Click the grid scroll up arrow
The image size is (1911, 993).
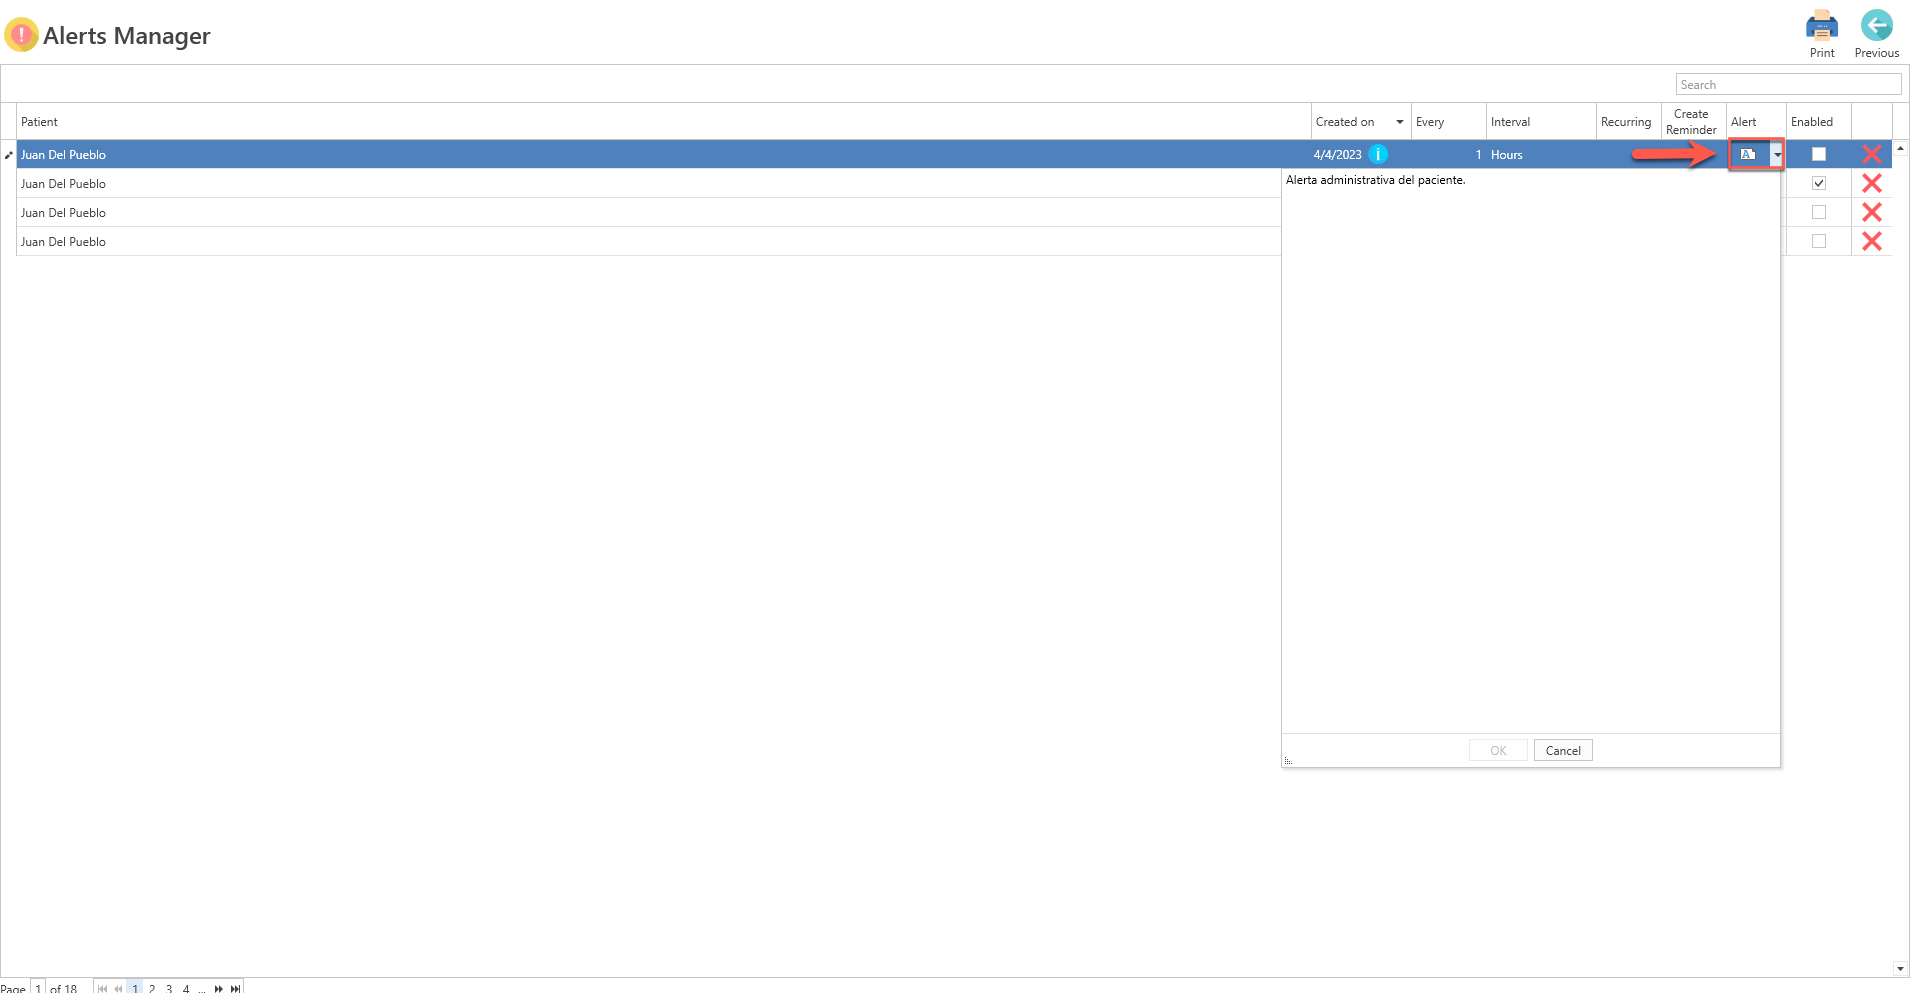pyautogui.click(x=1900, y=148)
